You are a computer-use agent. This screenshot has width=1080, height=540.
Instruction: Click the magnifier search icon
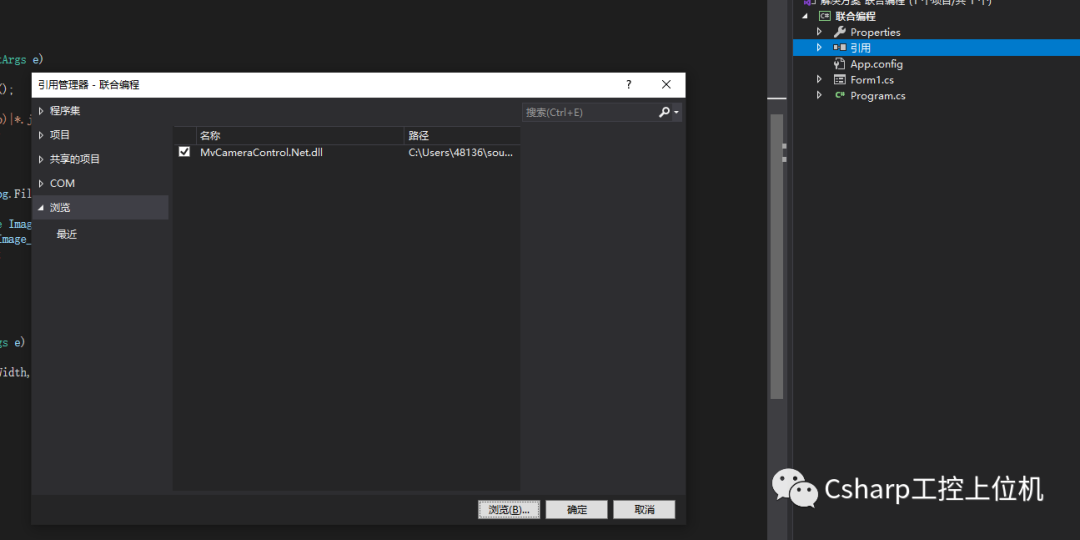[x=664, y=112]
